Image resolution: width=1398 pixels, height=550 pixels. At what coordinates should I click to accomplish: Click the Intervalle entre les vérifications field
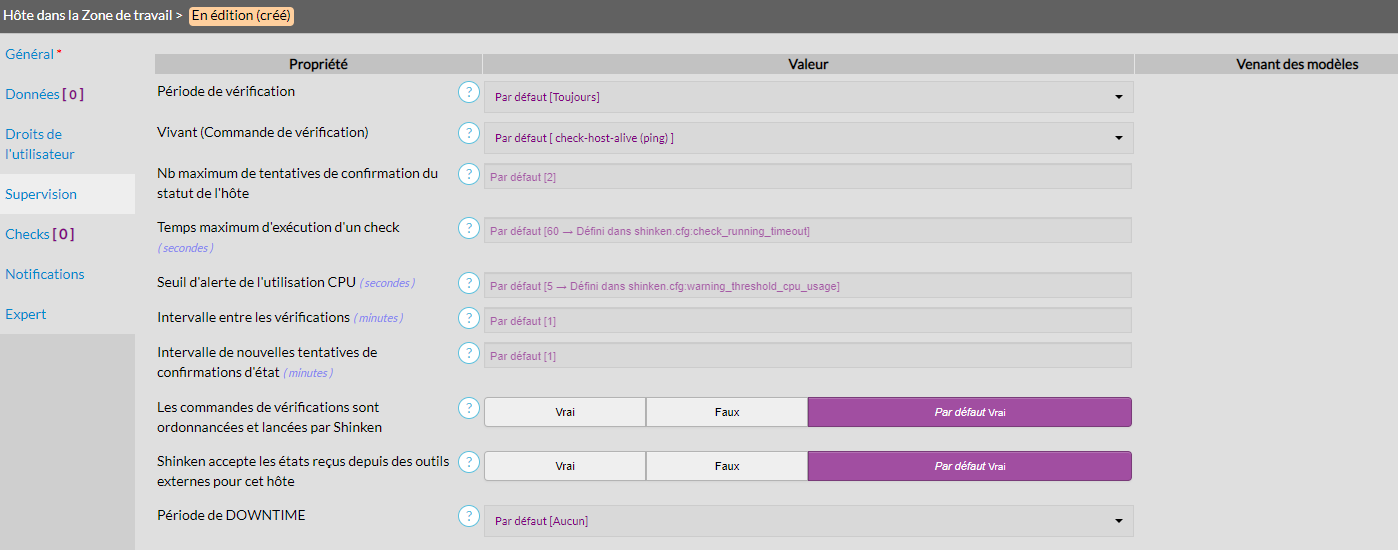pyautogui.click(x=807, y=321)
